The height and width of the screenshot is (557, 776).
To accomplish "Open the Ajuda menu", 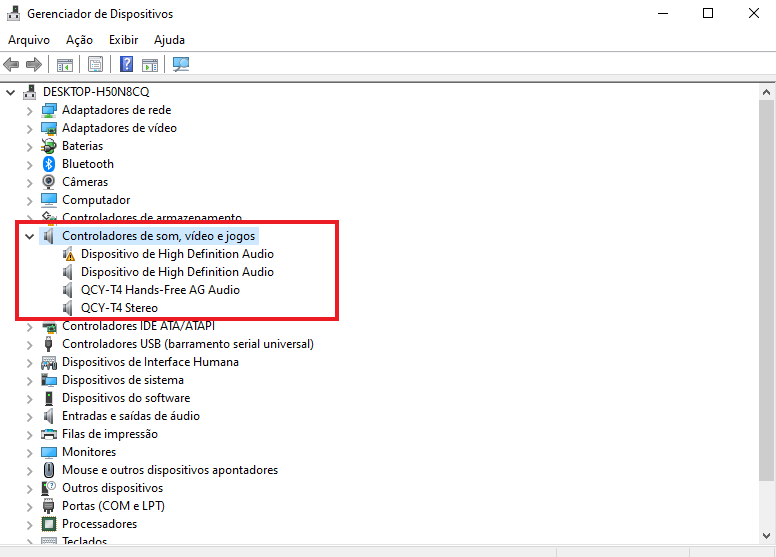I will (x=169, y=40).
